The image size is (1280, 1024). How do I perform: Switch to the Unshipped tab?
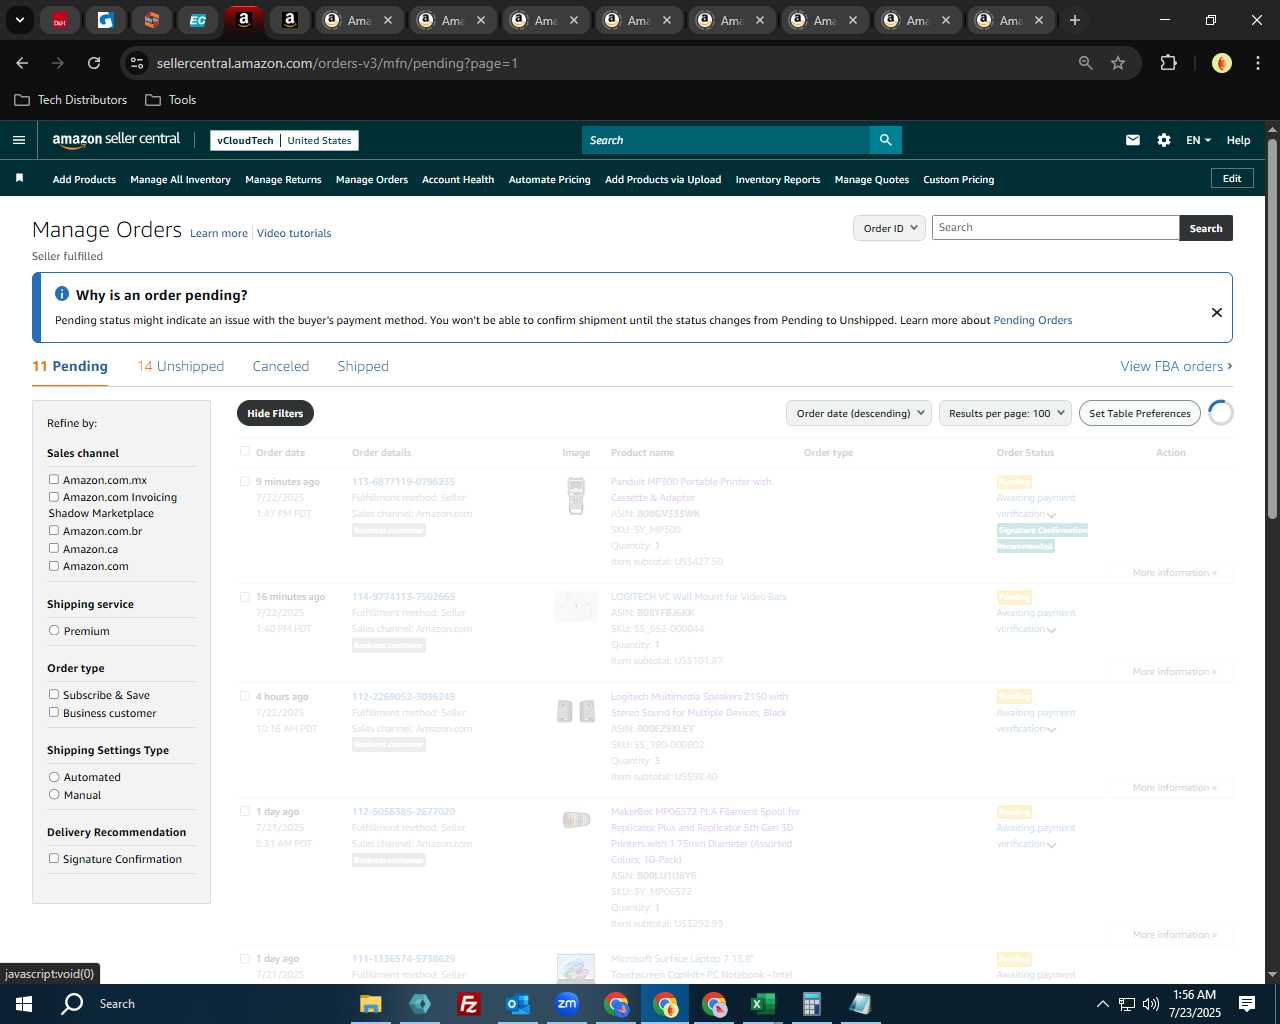click(181, 366)
